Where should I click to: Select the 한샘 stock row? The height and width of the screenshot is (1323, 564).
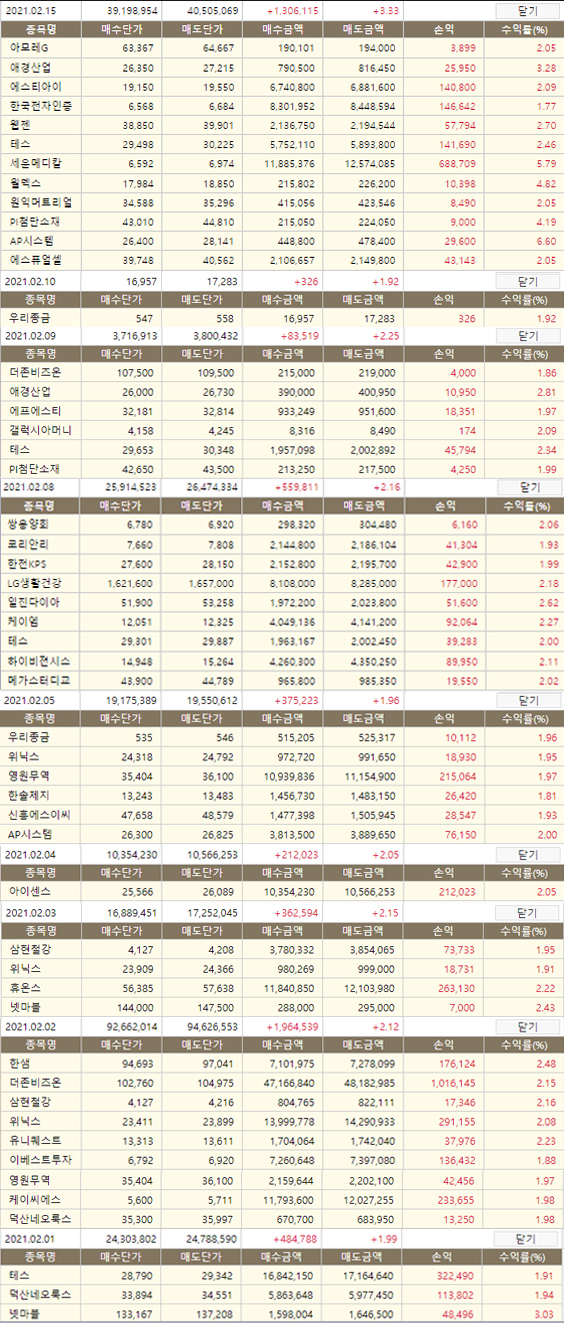(282, 1063)
